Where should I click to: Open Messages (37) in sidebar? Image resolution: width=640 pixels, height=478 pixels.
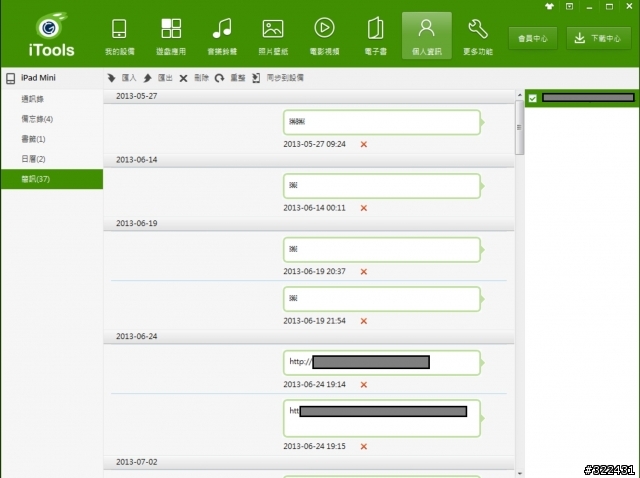[52, 179]
